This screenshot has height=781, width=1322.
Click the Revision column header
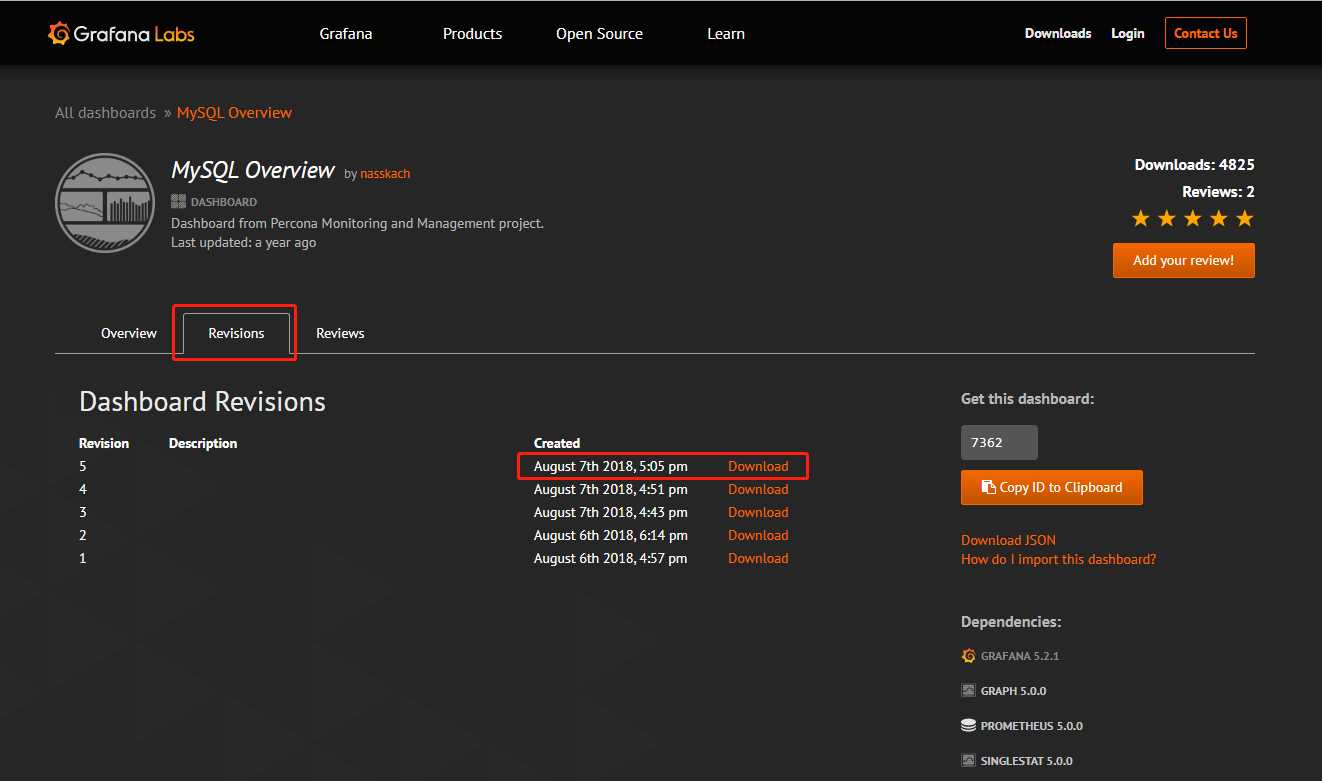(104, 443)
